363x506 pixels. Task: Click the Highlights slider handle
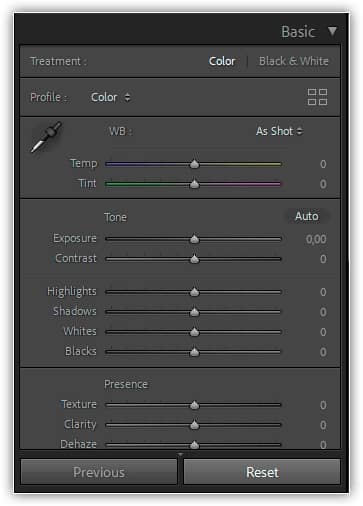tap(194, 292)
